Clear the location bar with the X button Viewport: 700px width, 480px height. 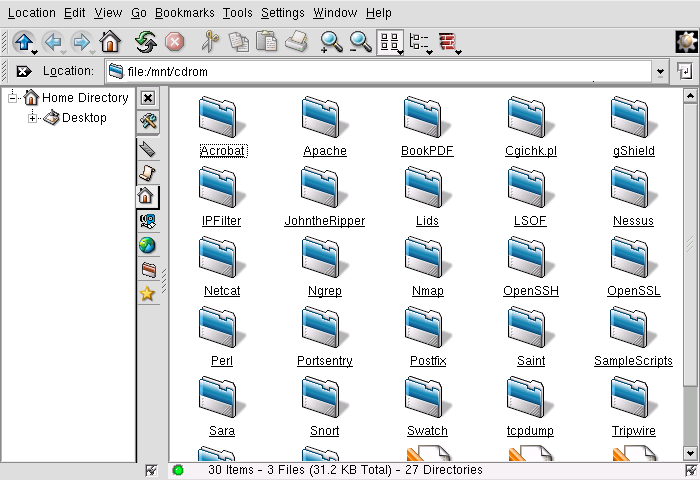(x=23, y=72)
